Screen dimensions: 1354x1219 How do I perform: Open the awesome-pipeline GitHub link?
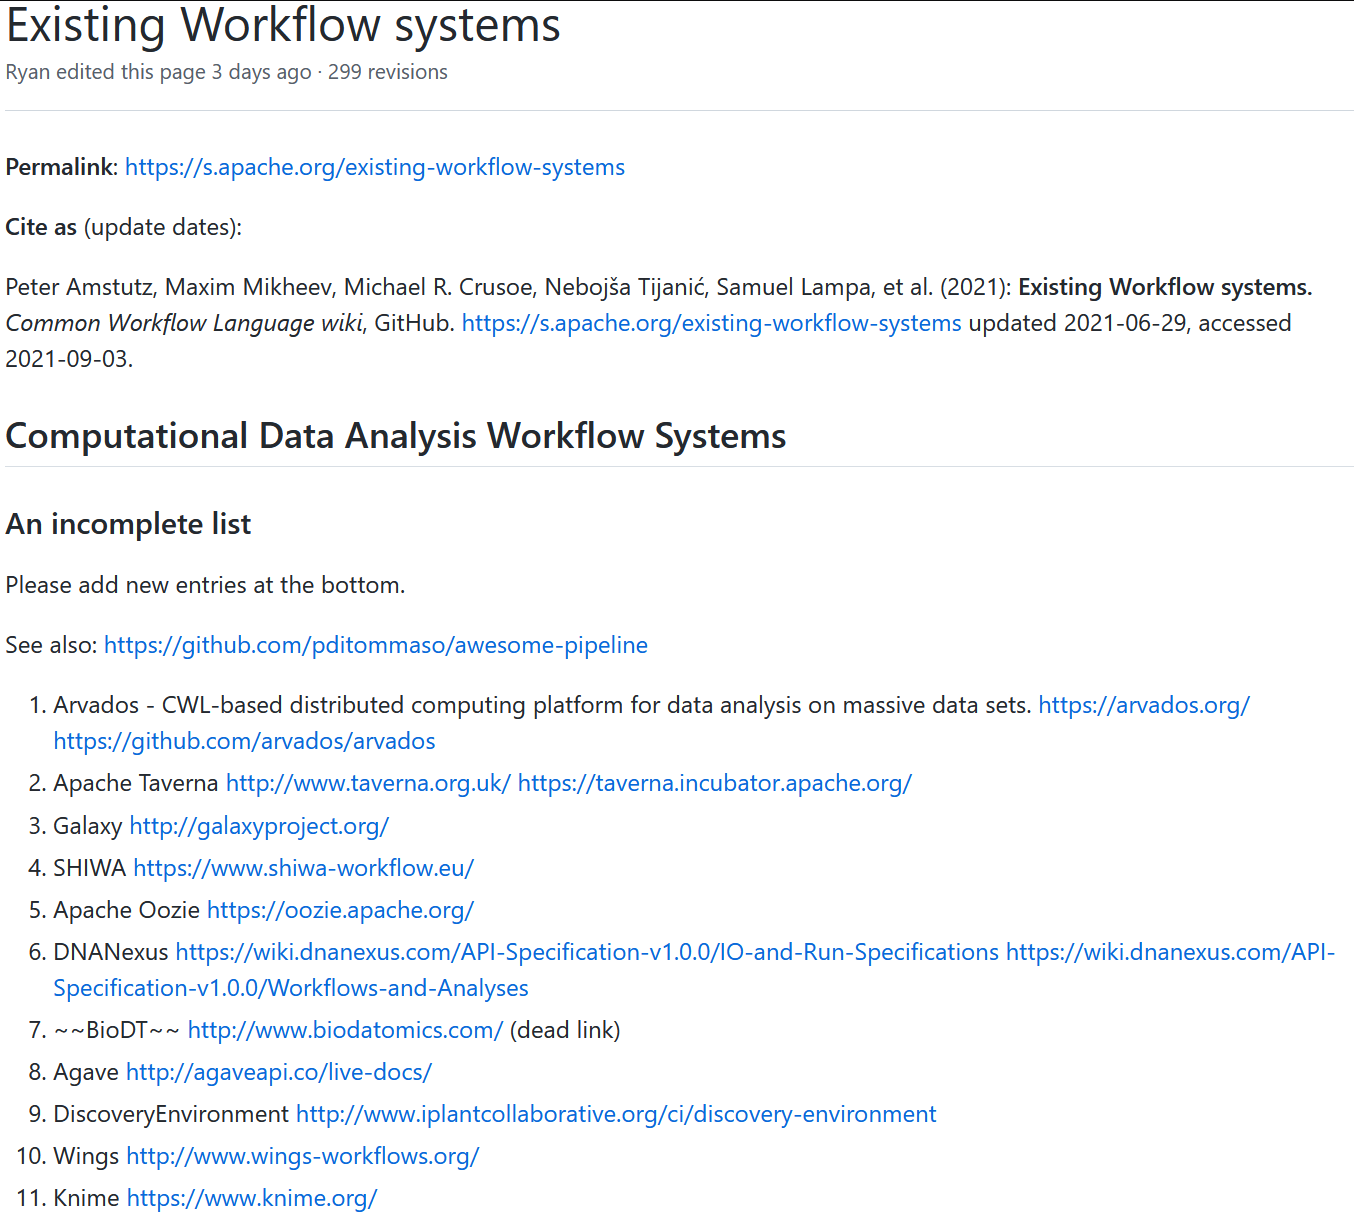[x=376, y=645]
